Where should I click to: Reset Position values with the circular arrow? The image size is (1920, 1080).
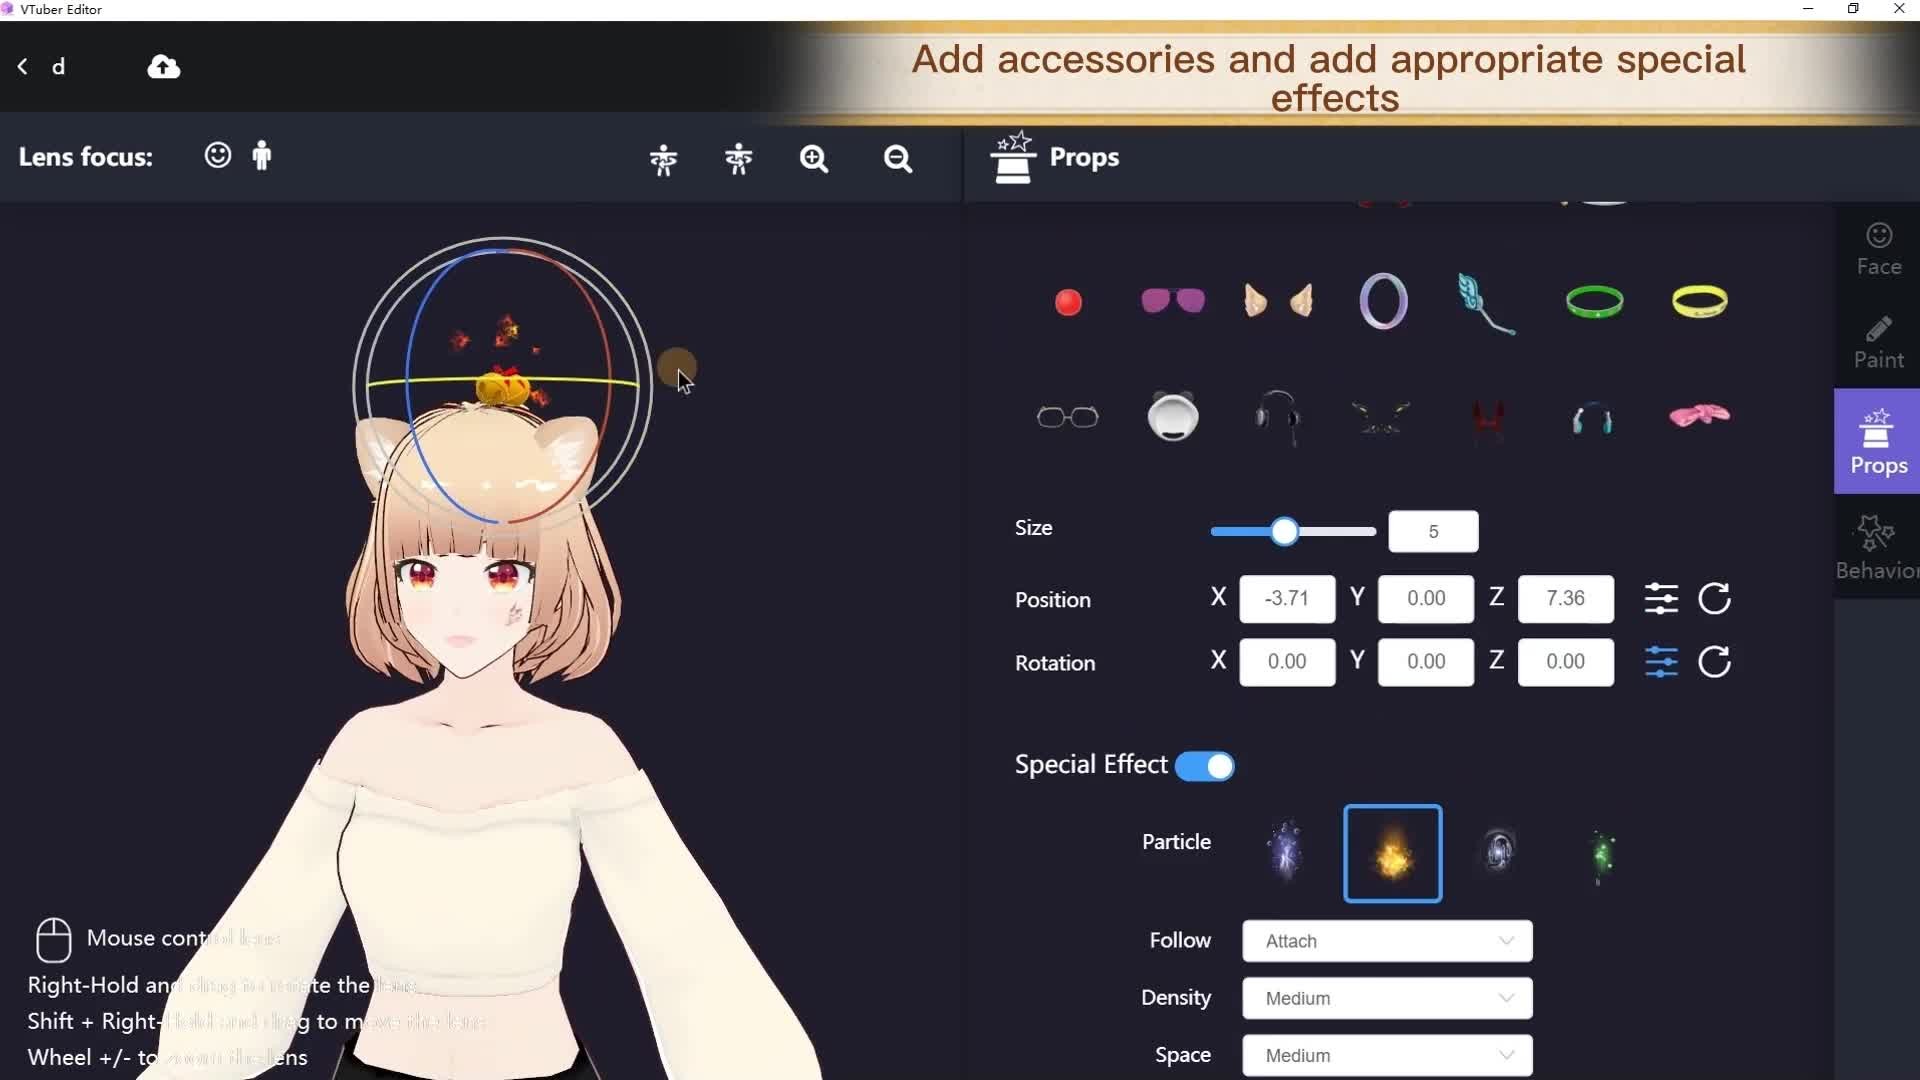pos(1714,599)
